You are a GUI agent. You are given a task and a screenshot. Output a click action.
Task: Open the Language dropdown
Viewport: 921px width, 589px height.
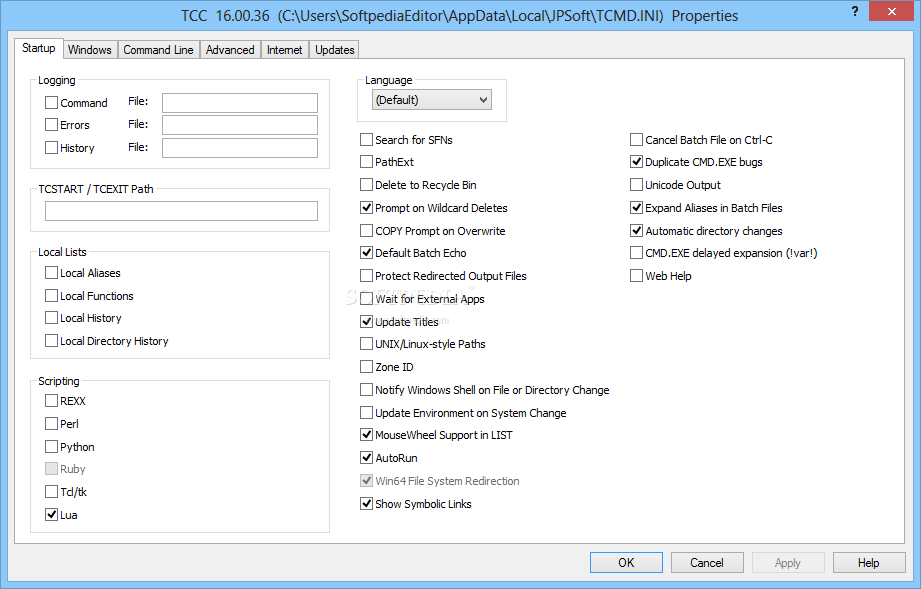(431, 100)
